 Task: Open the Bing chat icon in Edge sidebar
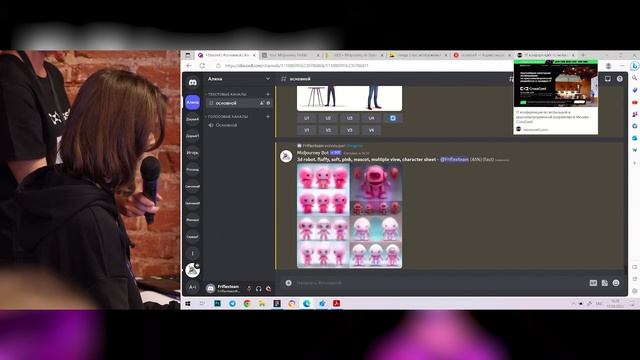click(x=634, y=66)
